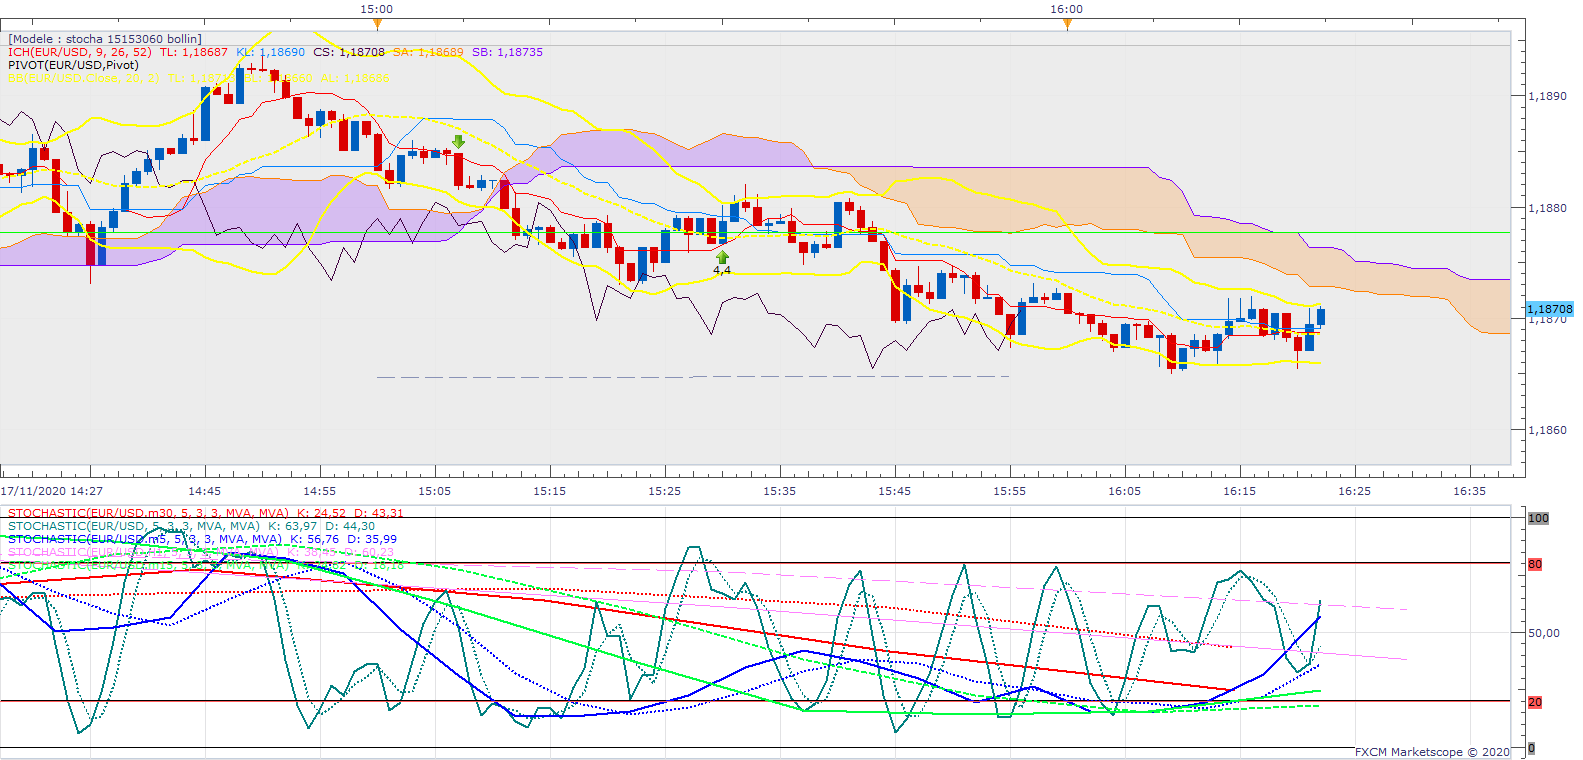Click the stochastic 50,00 level label
Viewport: 1583px width, 760px height.
(x=1544, y=633)
